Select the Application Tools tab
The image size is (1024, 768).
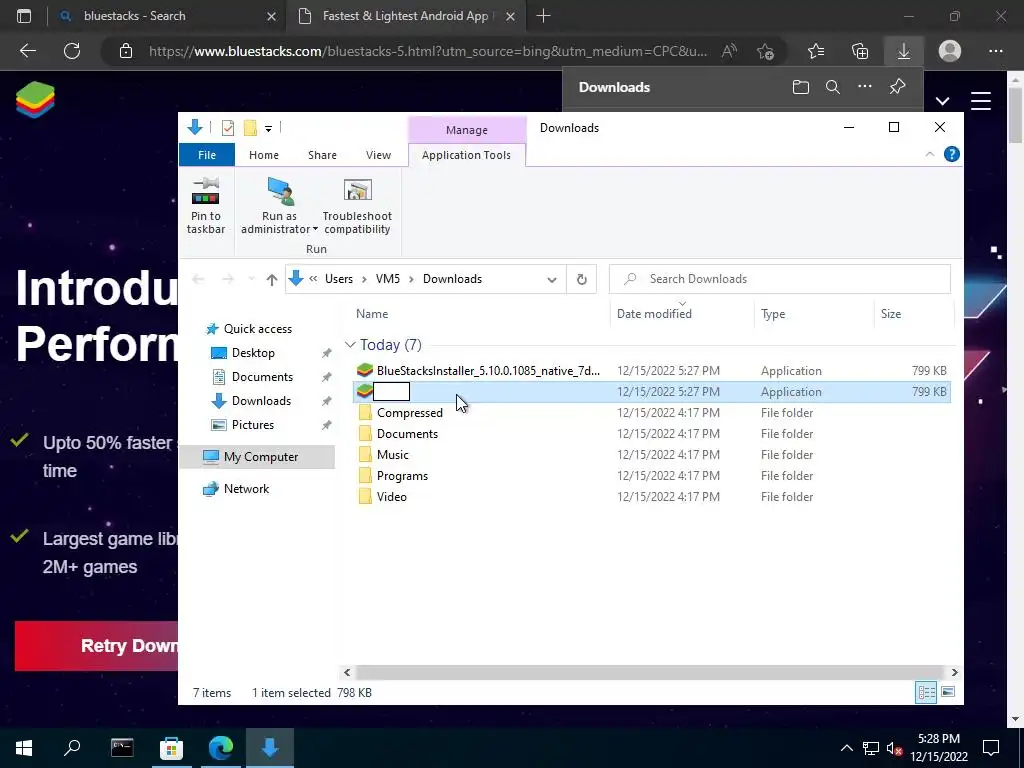[466, 155]
